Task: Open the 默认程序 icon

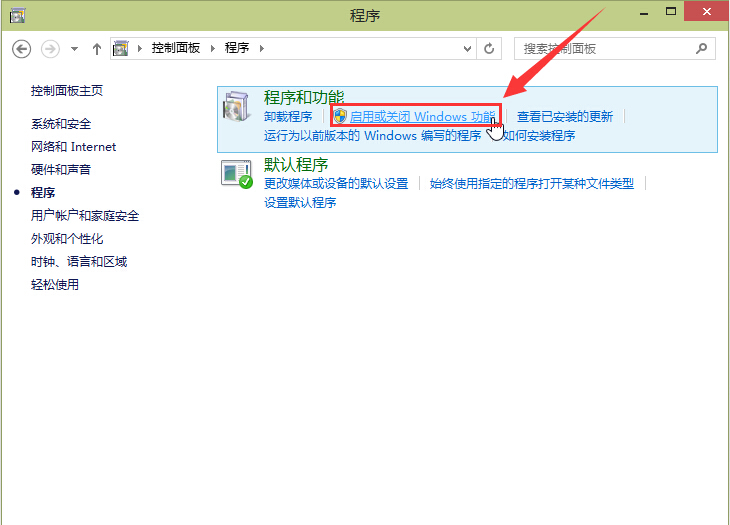Action: (238, 174)
